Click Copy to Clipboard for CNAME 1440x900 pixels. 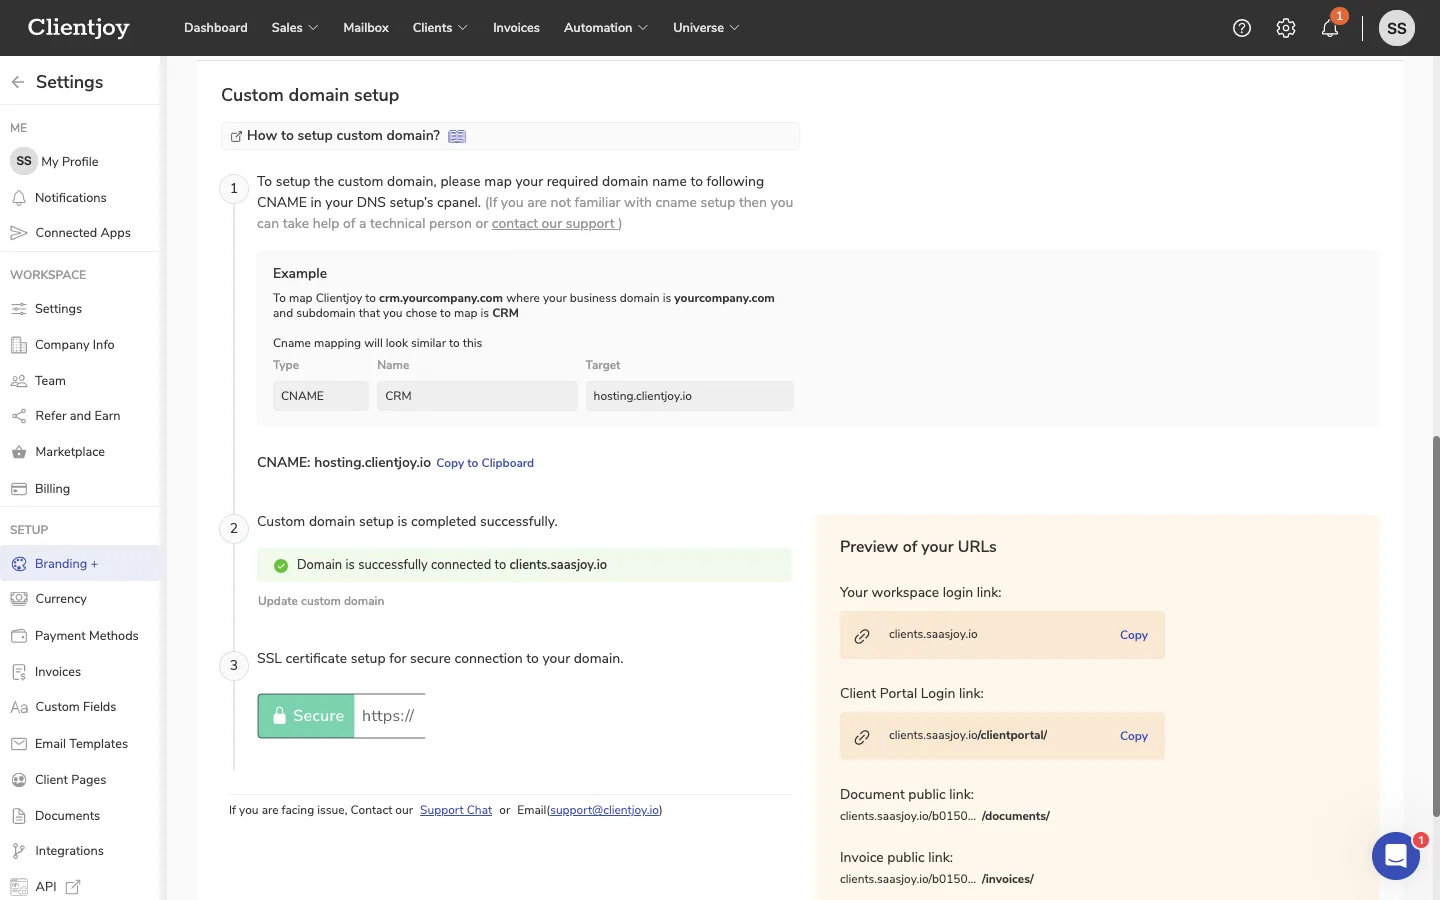point(485,463)
